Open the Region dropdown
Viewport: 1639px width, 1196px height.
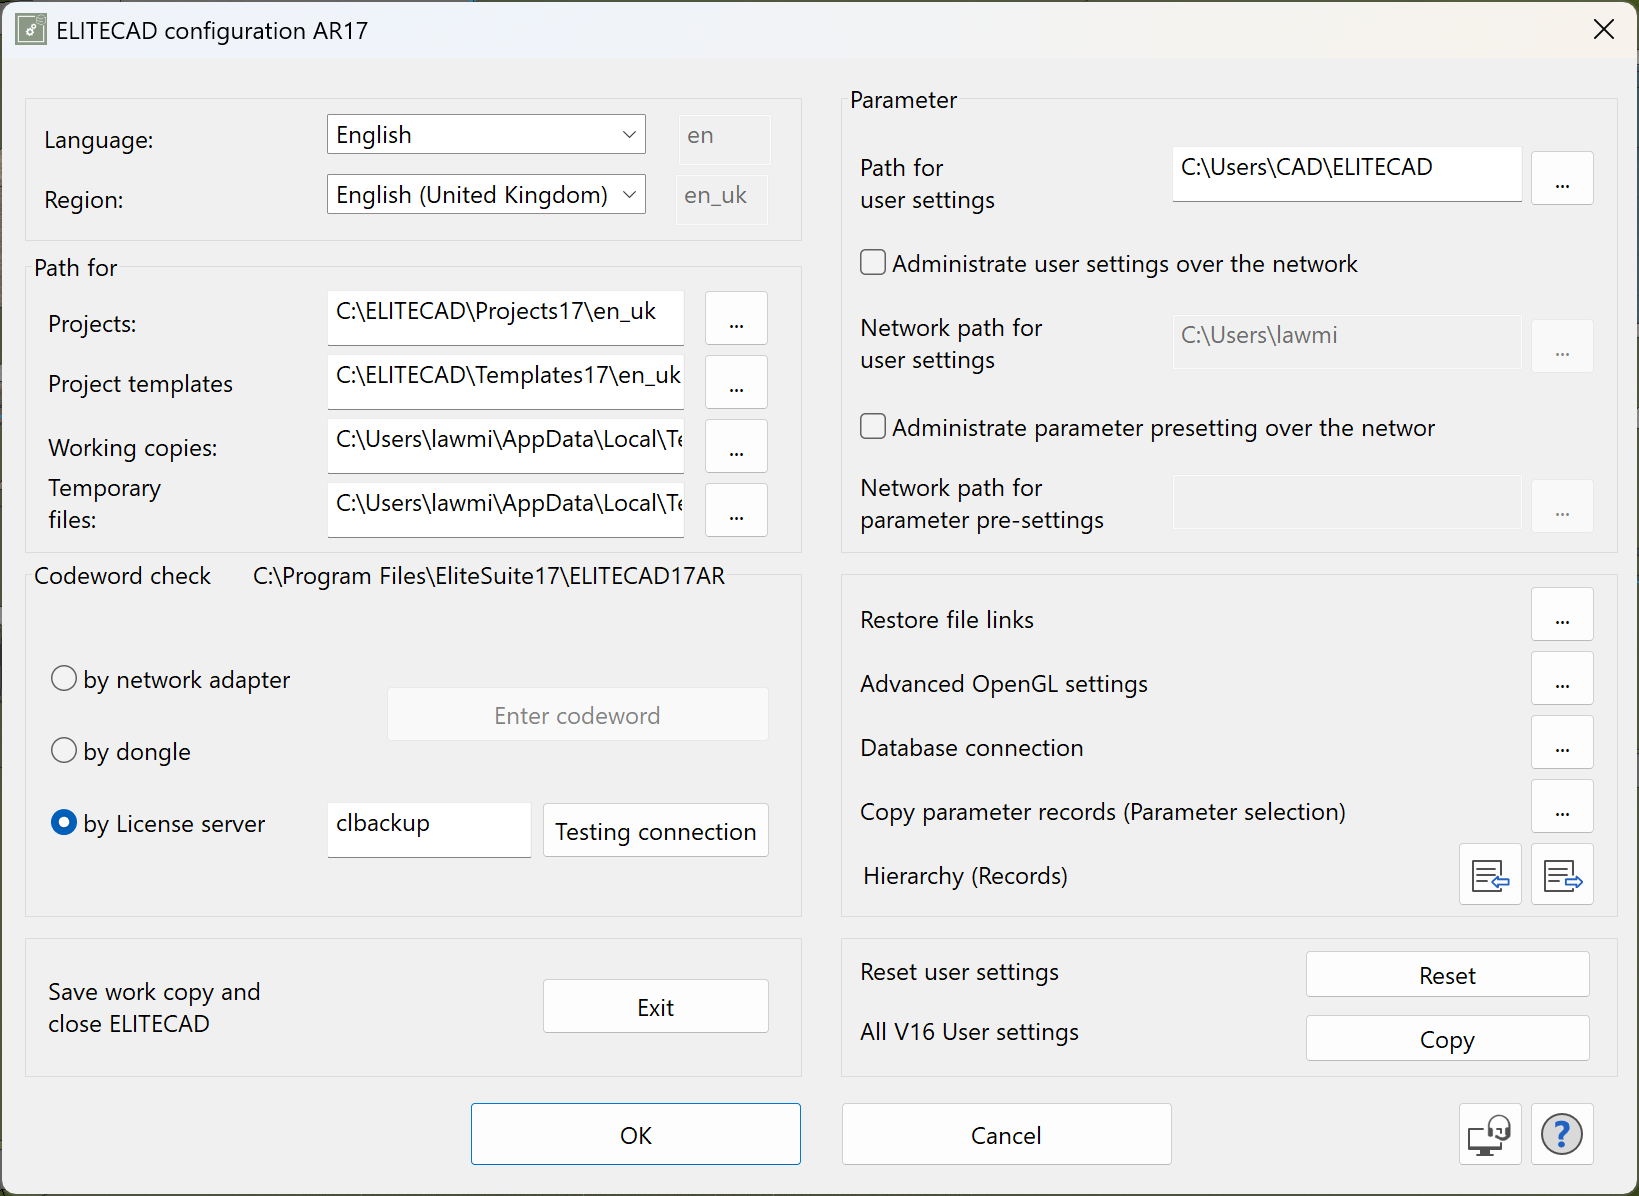[486, 194]
